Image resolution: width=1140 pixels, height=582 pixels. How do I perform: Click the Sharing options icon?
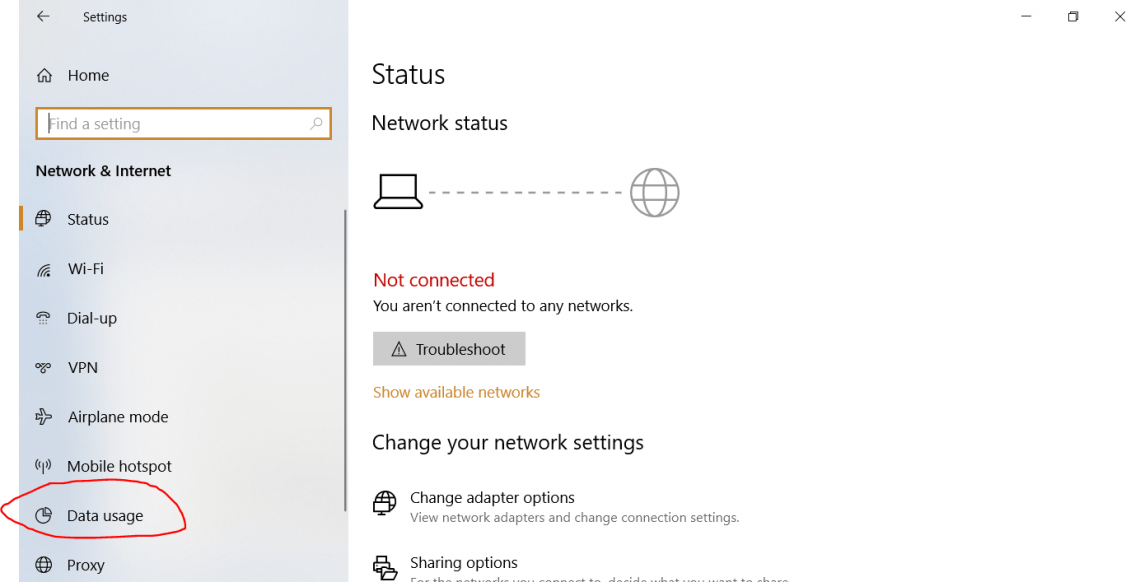pos(385,567)
